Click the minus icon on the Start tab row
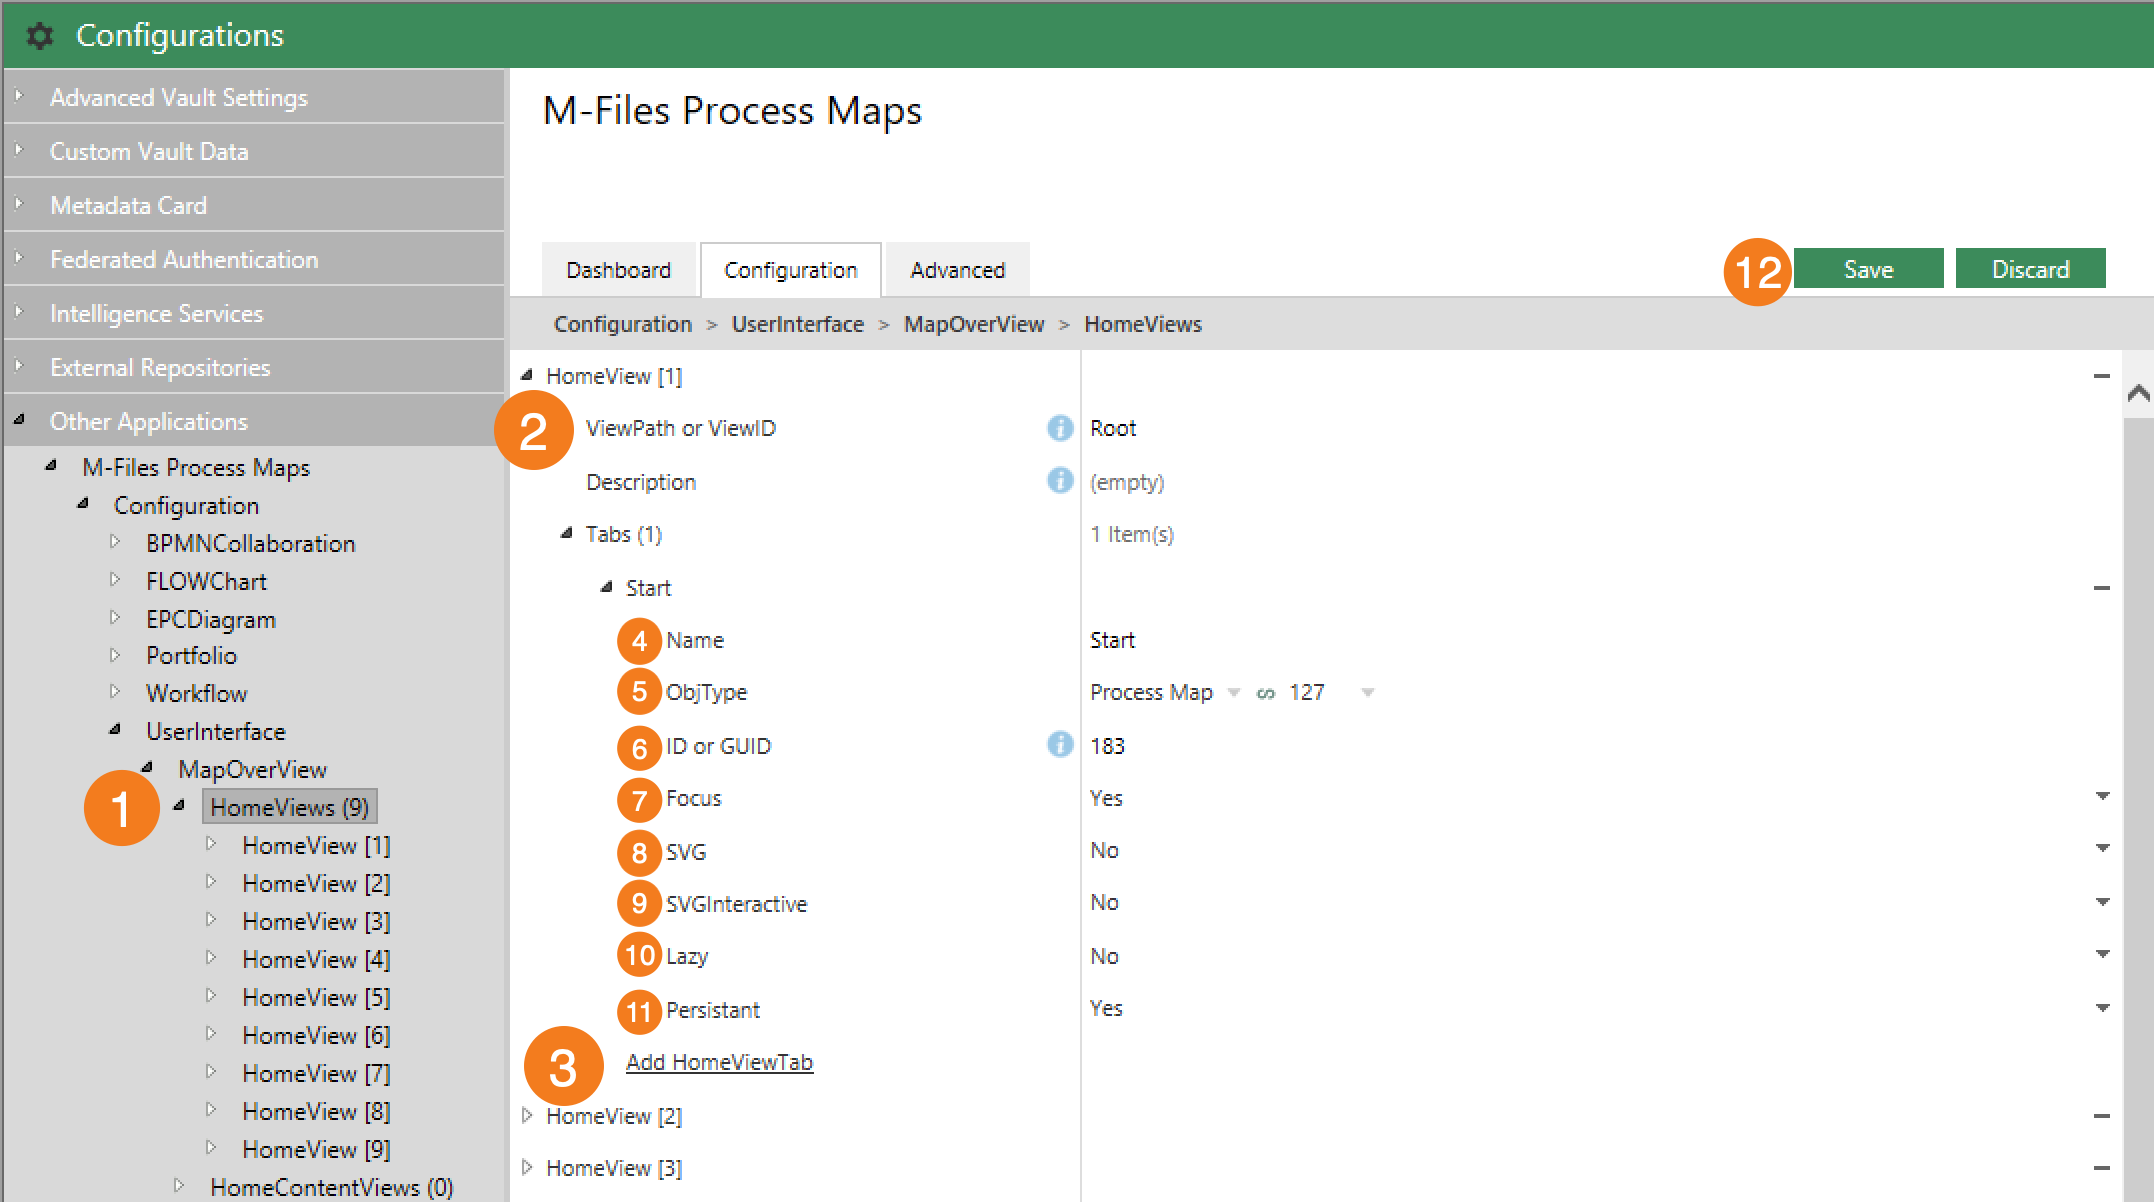The height and width of the screenshot is (1202, 2156). click(2101, 588)
